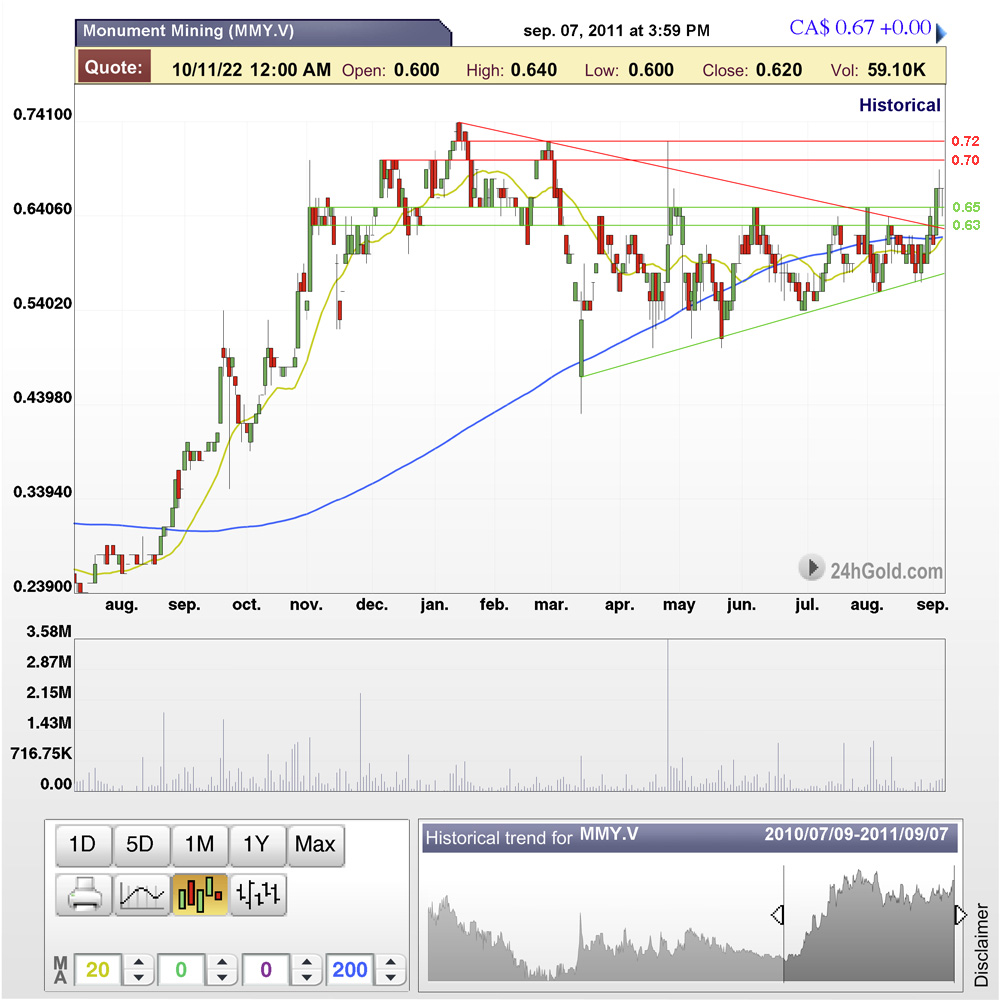Screen dimensions: 1000x1000
Task: Decrease the 200 moving average value
Action: point(391,978)
